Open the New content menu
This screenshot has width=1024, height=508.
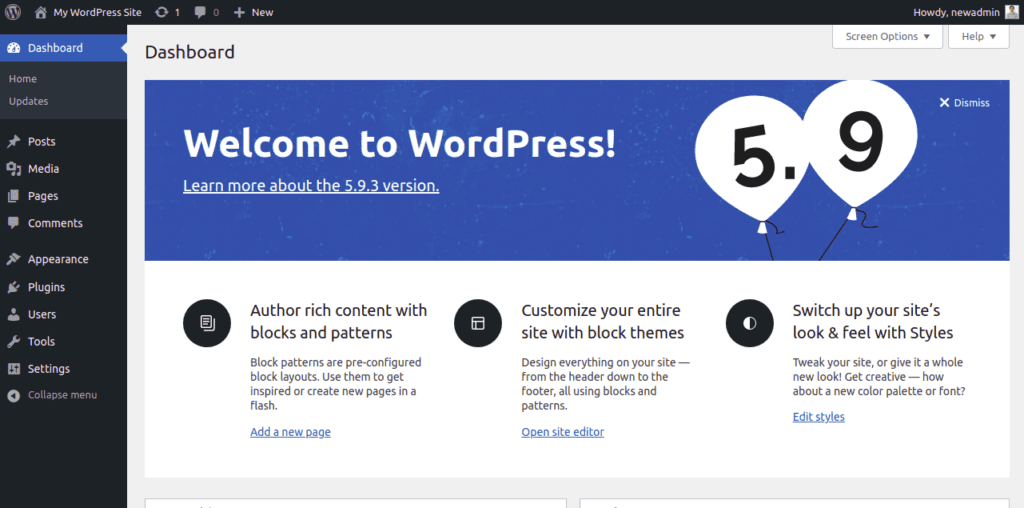(x=253, y=12)
